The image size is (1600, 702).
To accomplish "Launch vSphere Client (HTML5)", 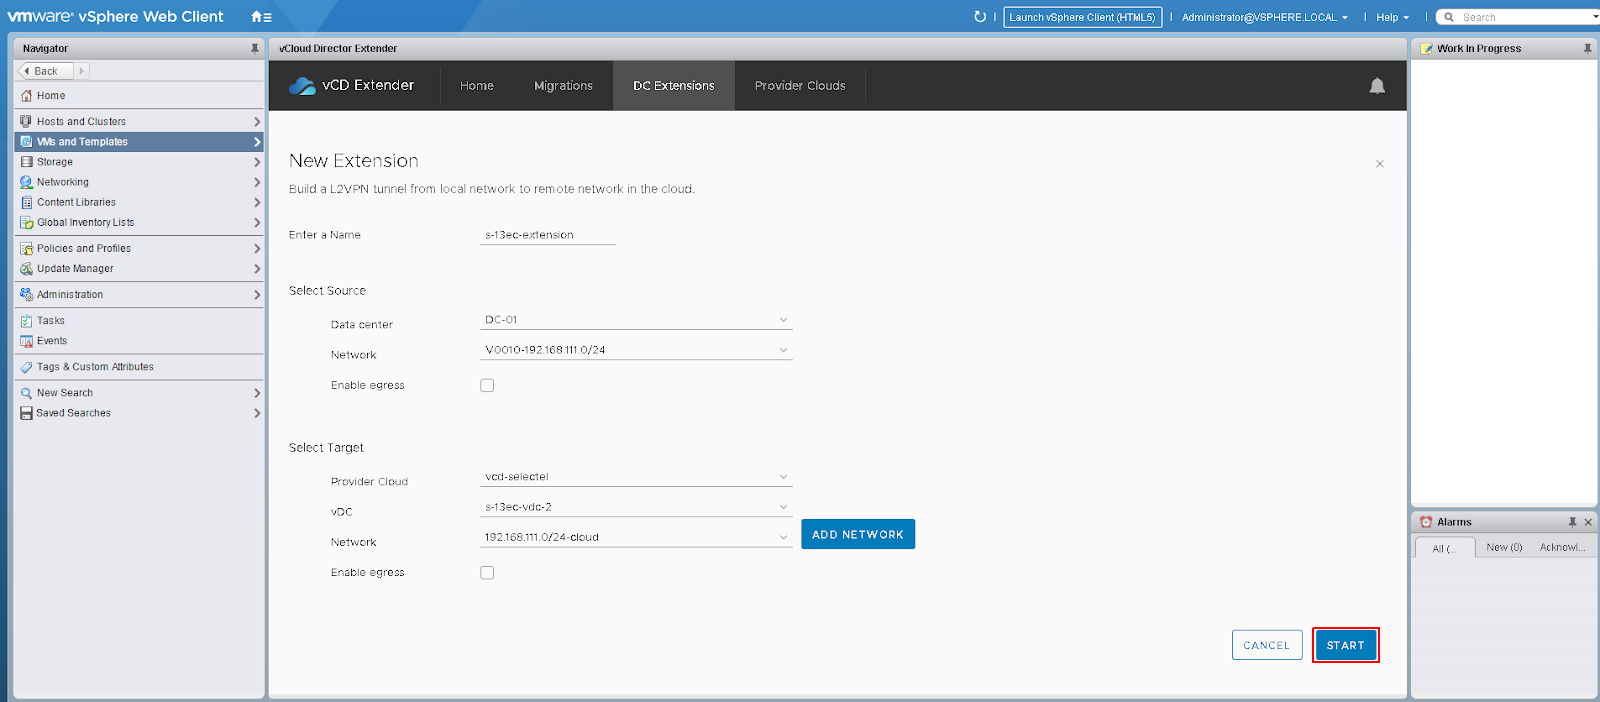I will pyautogui.click(x=1082, y=17).
